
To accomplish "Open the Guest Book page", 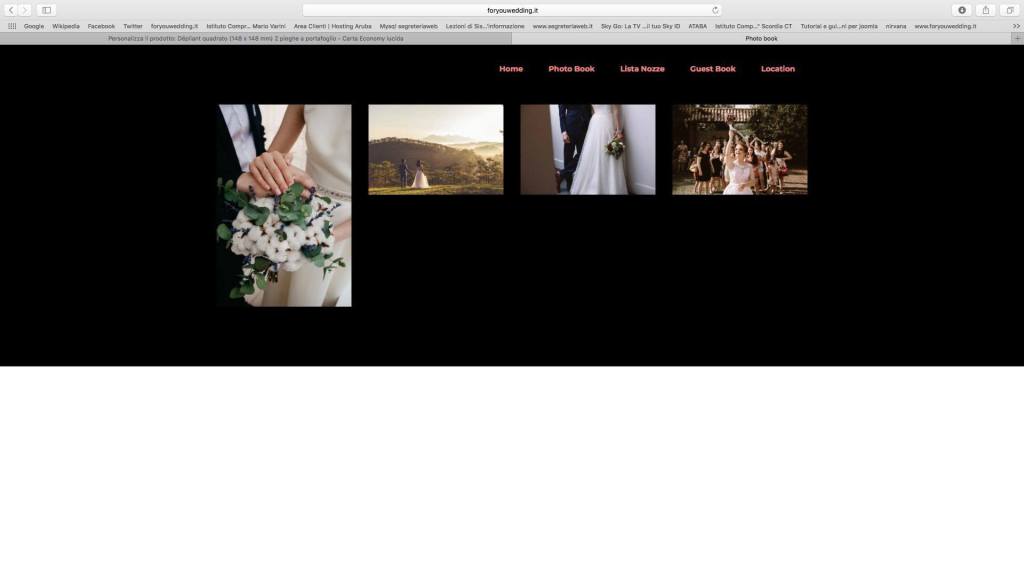I will click(x=712, y=68).
